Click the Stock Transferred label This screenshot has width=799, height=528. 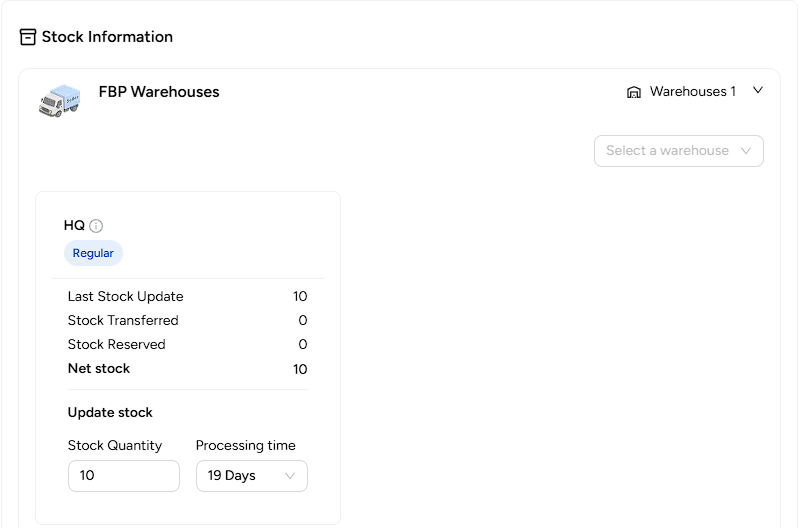123,321
